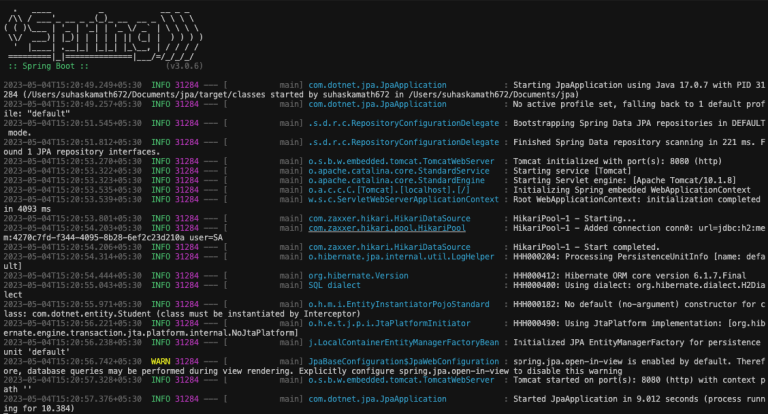Click the 'in 4093 ms' wrapped line

pyautogui.click(x=27, y=209)
